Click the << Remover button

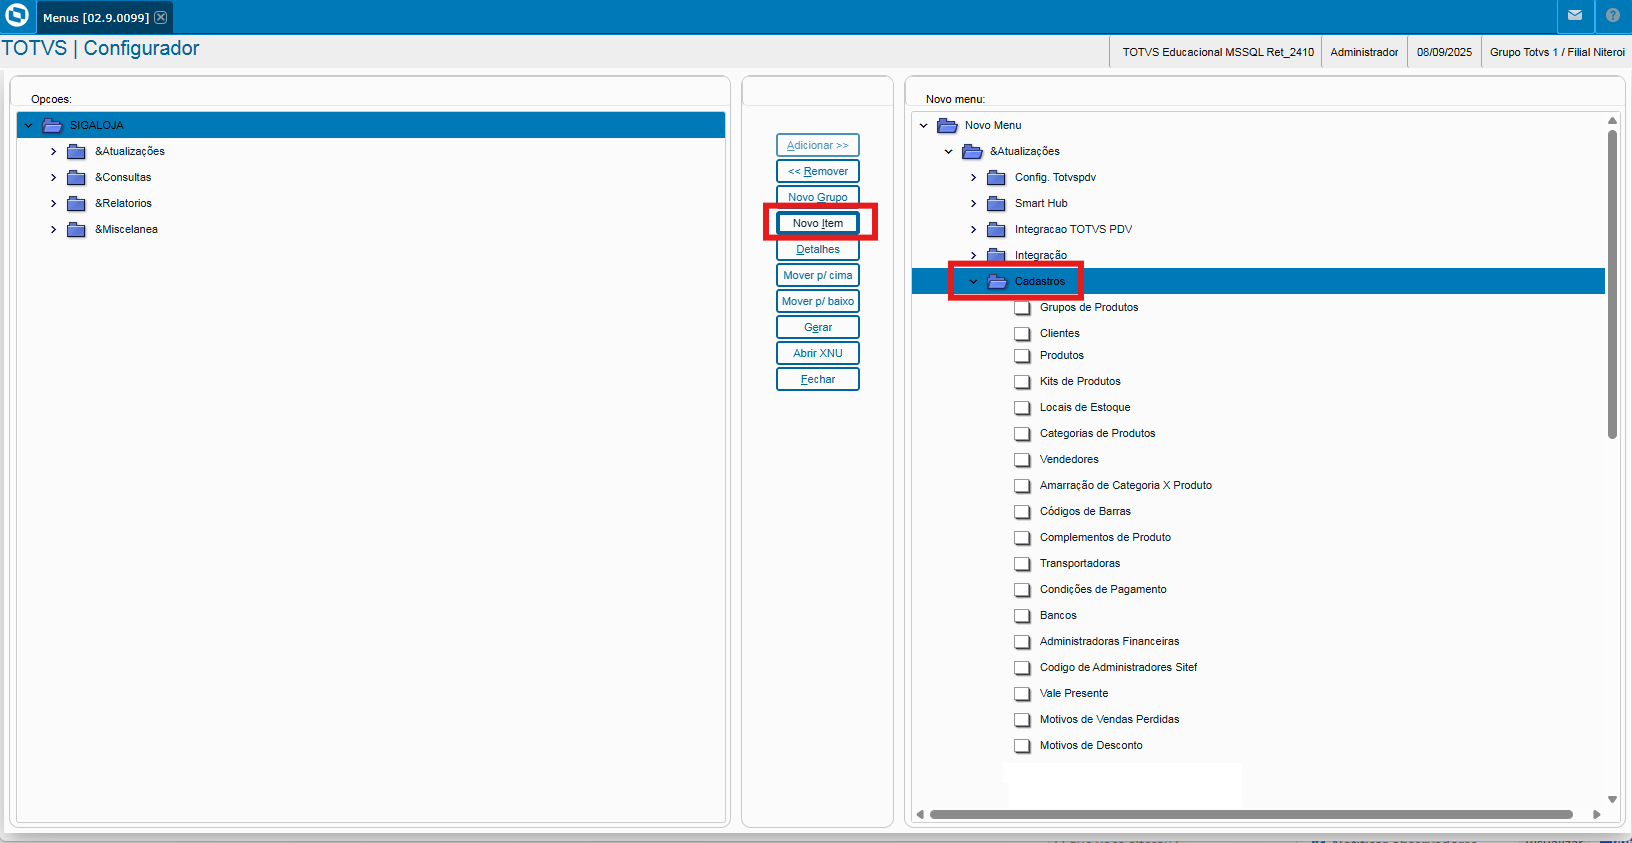pyautogui.click(x=818, y=171)
